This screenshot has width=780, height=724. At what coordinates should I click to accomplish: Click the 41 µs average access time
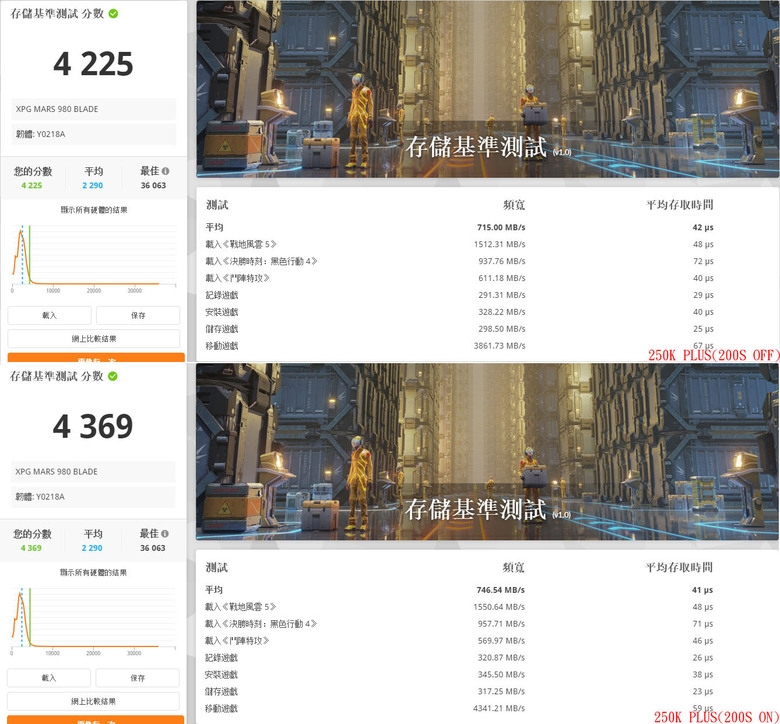[702, 590]
